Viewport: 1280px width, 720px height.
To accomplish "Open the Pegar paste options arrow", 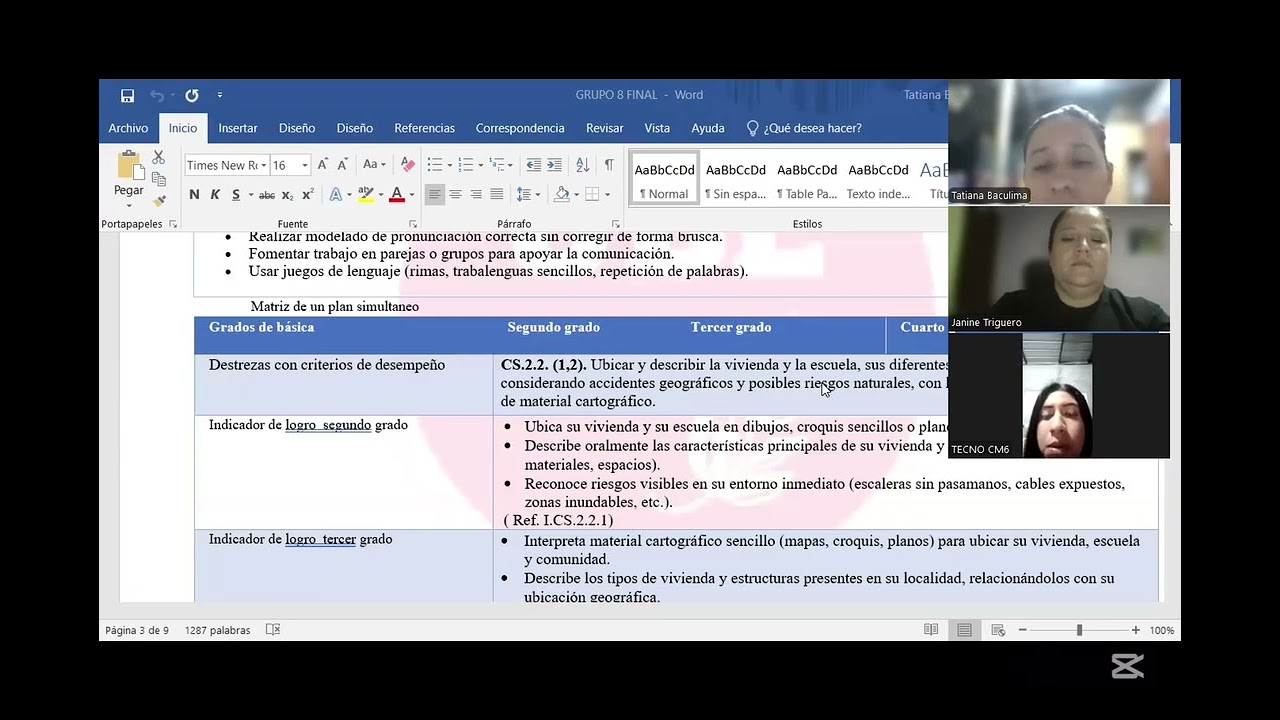I will (x=128, y=203).
